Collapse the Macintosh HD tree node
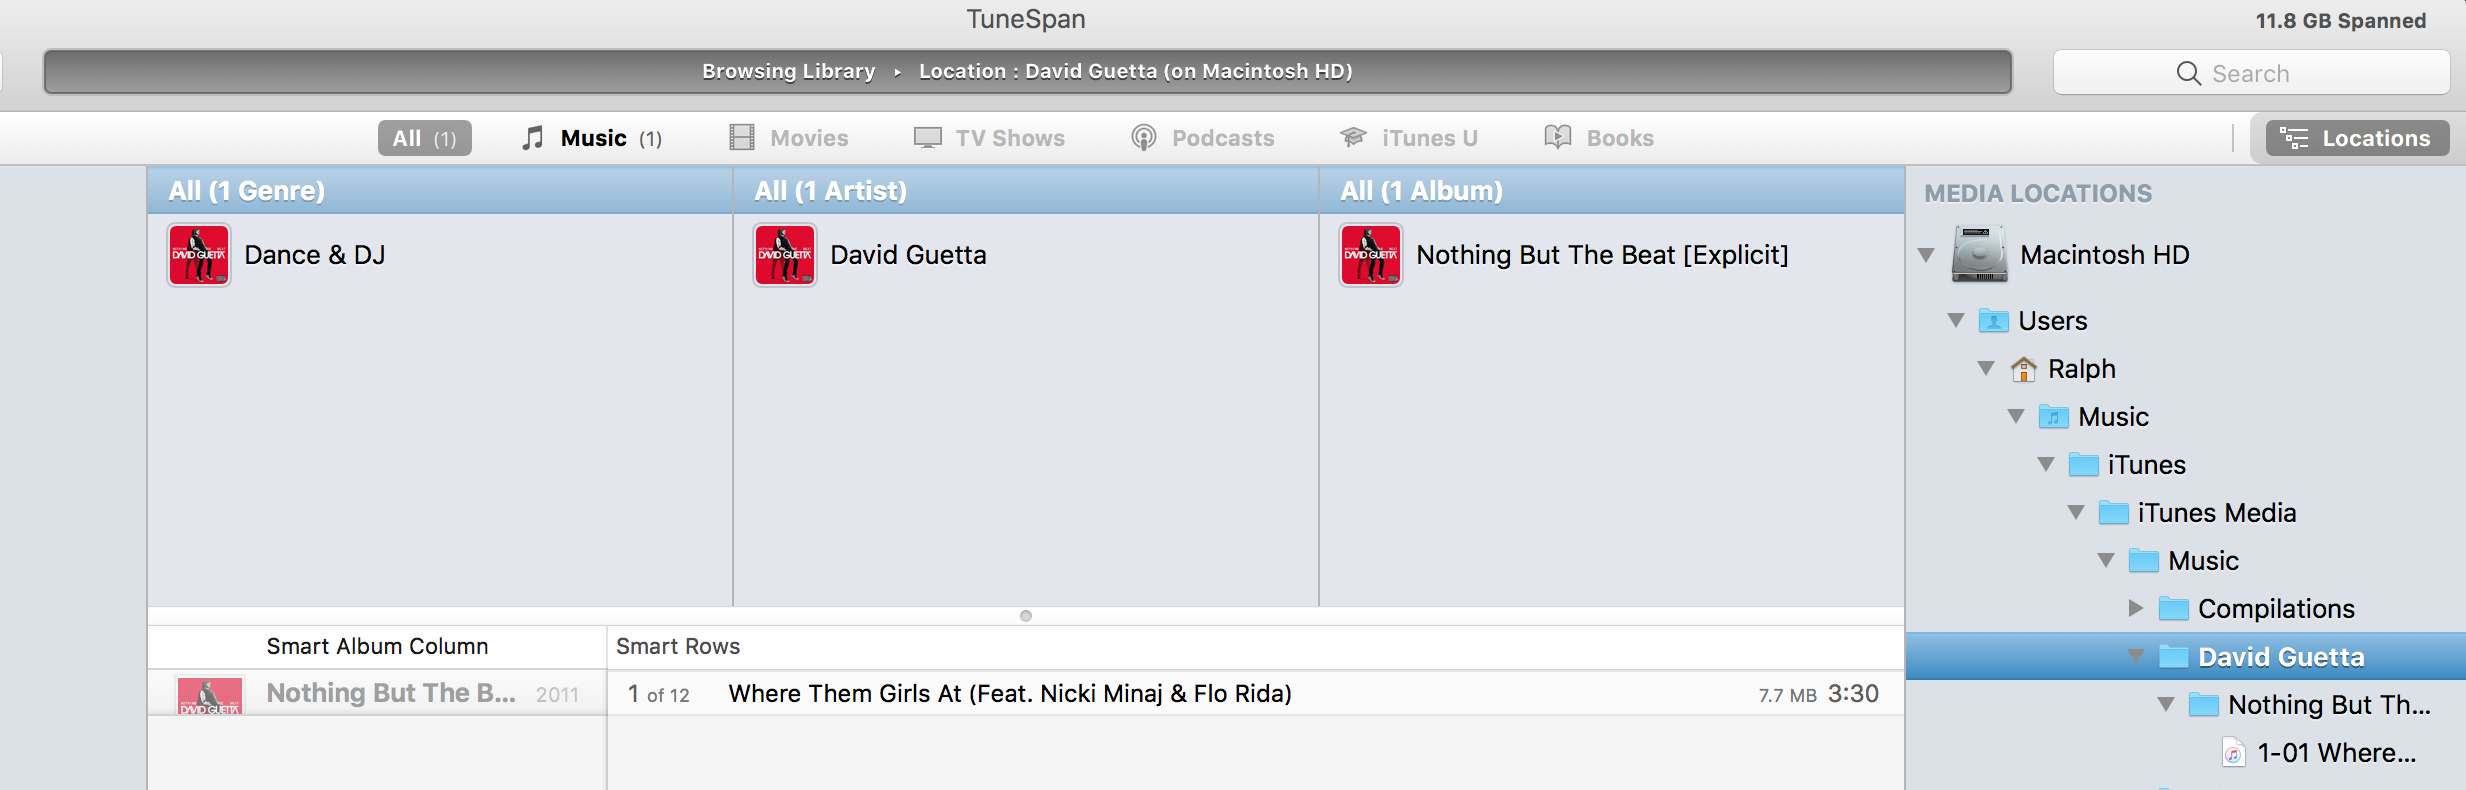The height and width of the screenshot is (790, 2466). 1926,255
